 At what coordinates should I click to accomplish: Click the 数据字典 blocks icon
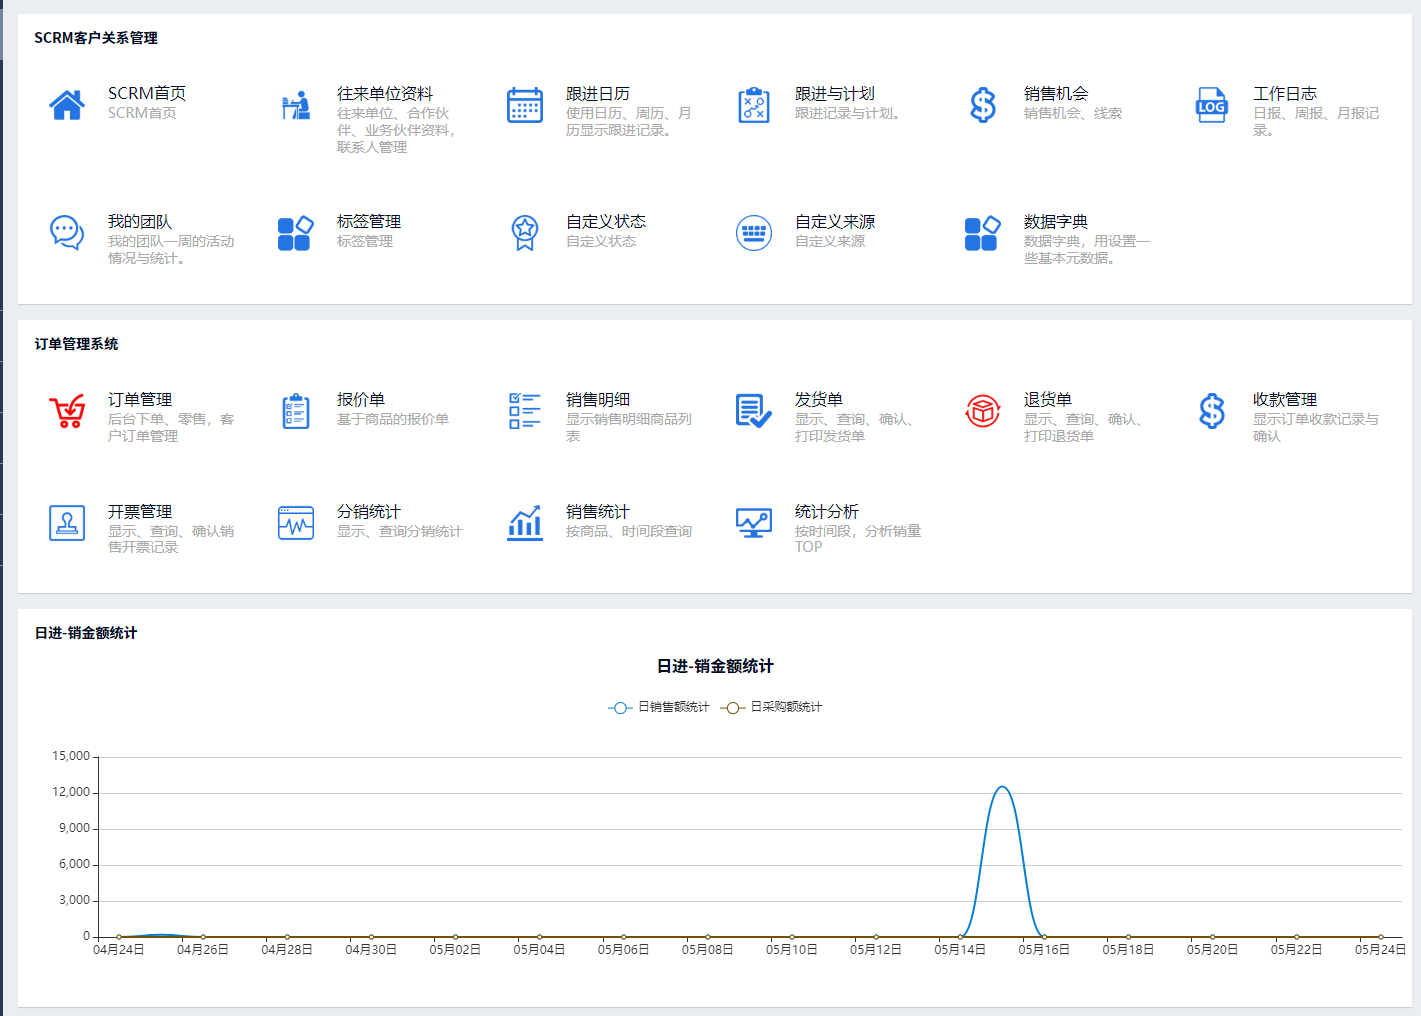click(x=983, y=233)
